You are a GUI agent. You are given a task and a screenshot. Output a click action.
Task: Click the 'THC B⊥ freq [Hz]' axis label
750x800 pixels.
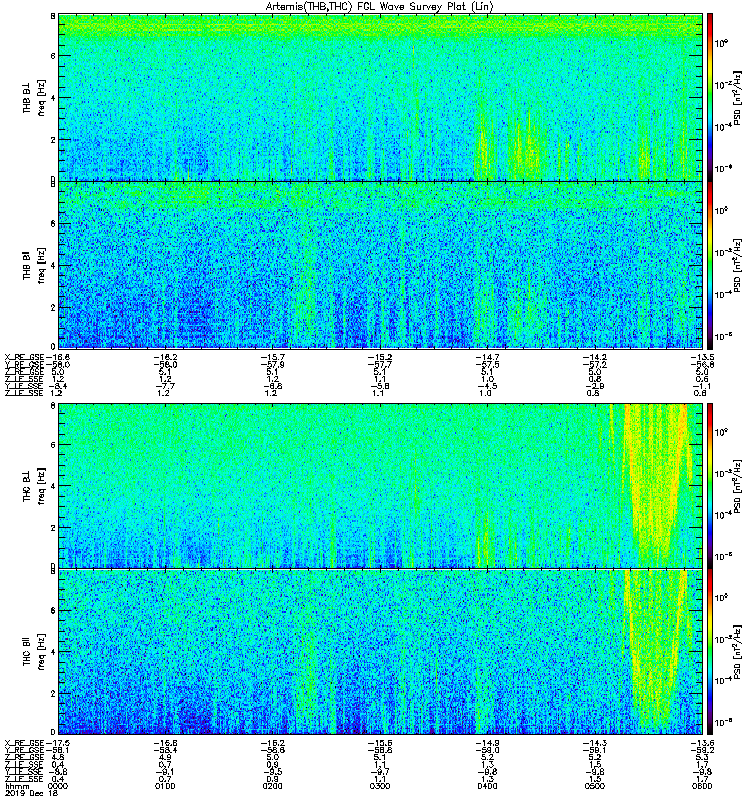pos(34,486)
